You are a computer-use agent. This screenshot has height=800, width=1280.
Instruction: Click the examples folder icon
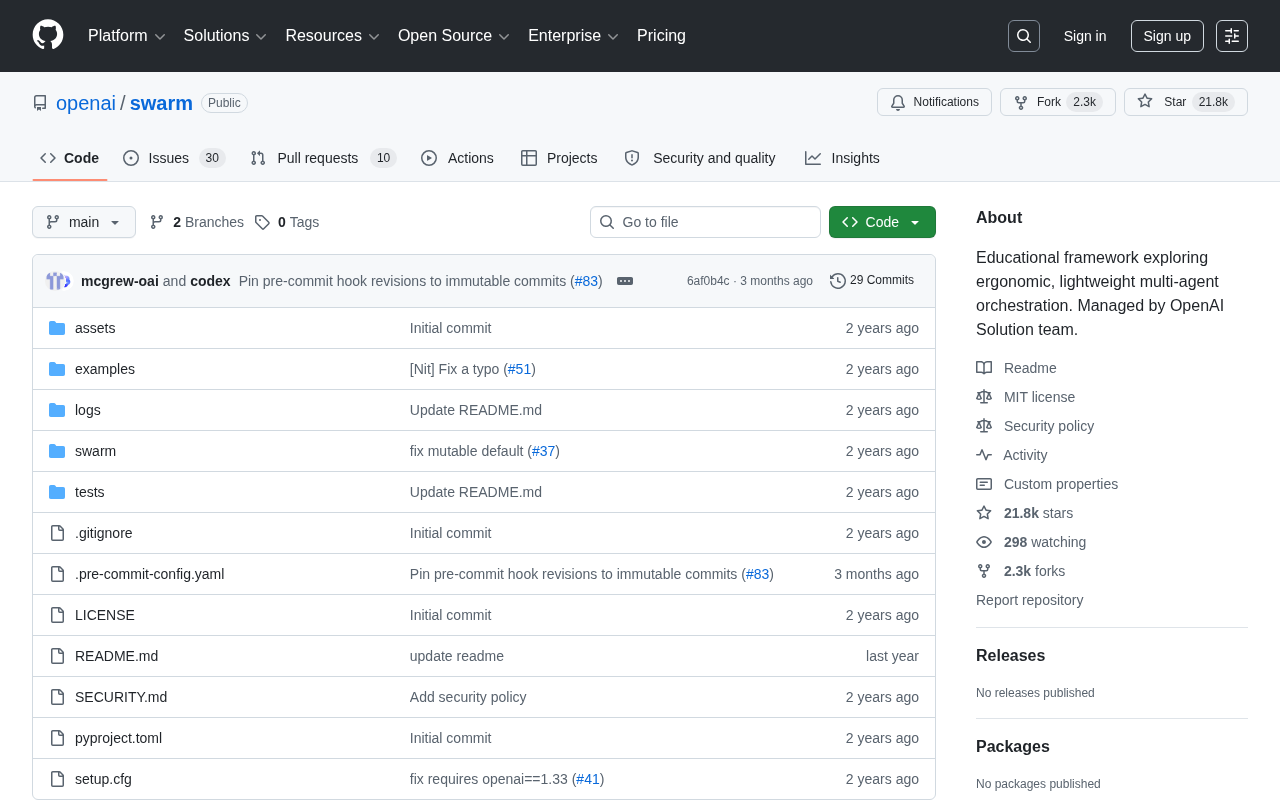[57, 369]
